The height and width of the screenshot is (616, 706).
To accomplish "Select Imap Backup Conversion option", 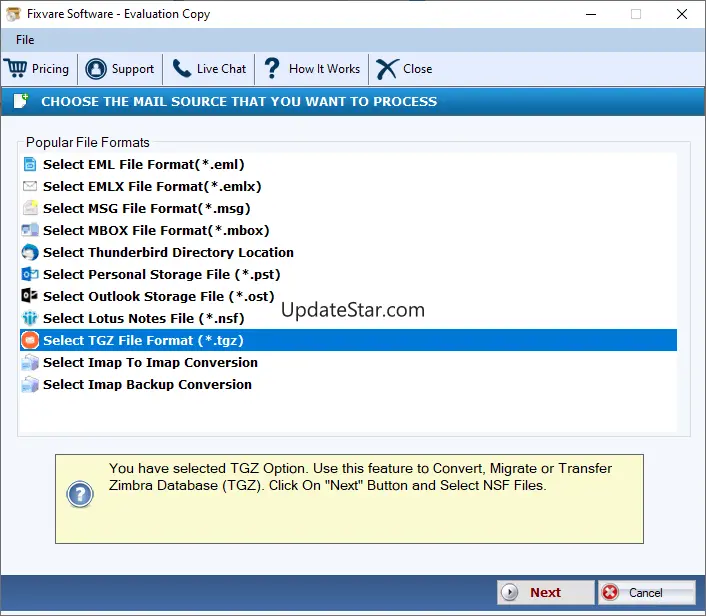I will click(147, 385).
